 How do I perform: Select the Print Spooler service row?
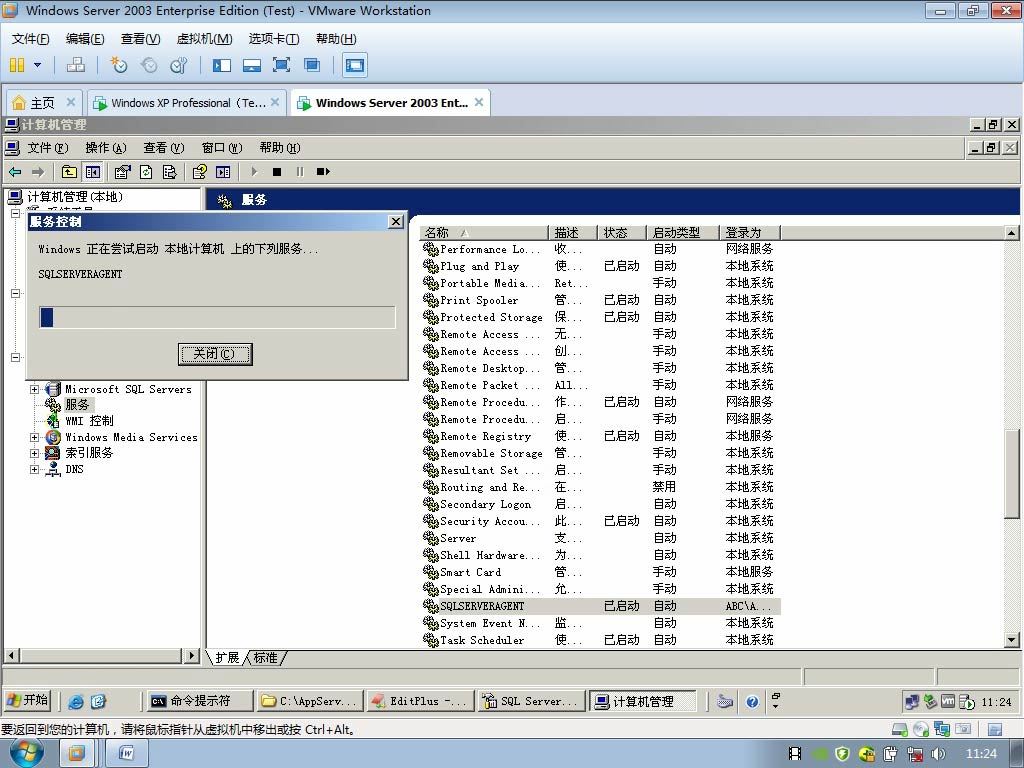[x=601, y=300]
